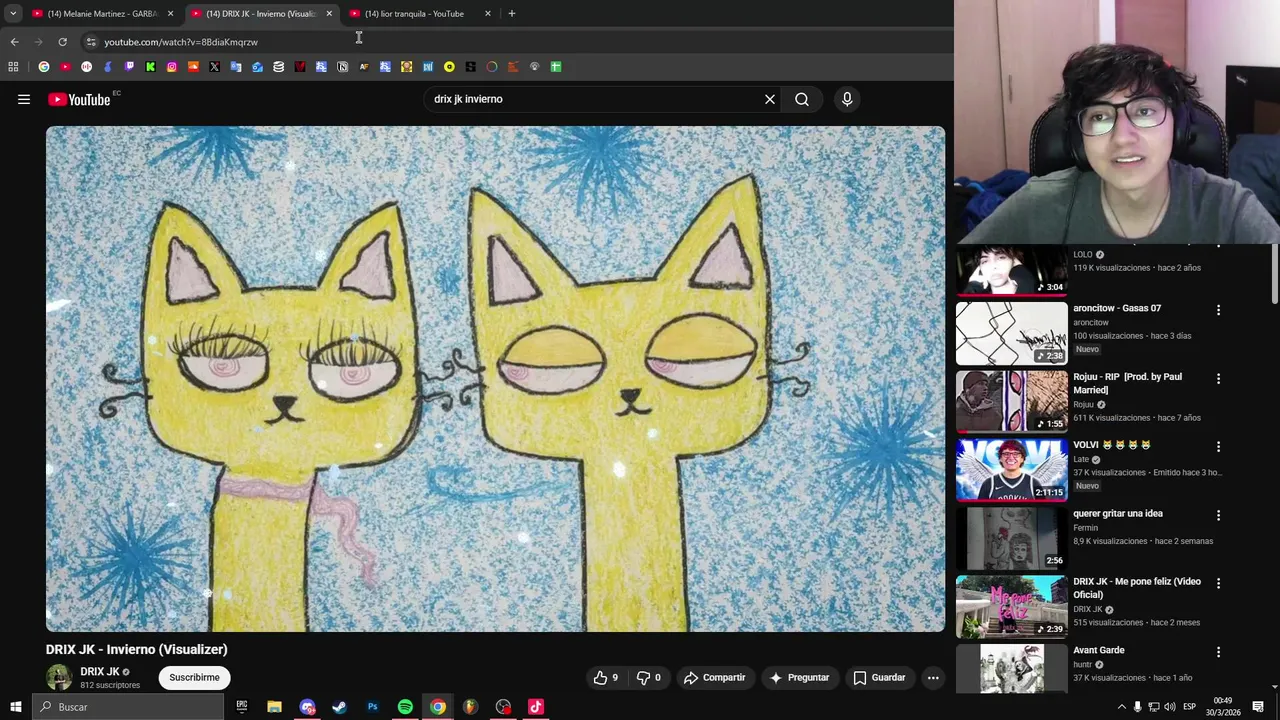Screen dimensions: 1280x720
Task: Open the X (Twitter) bookmark
Action: coord(214,67)
